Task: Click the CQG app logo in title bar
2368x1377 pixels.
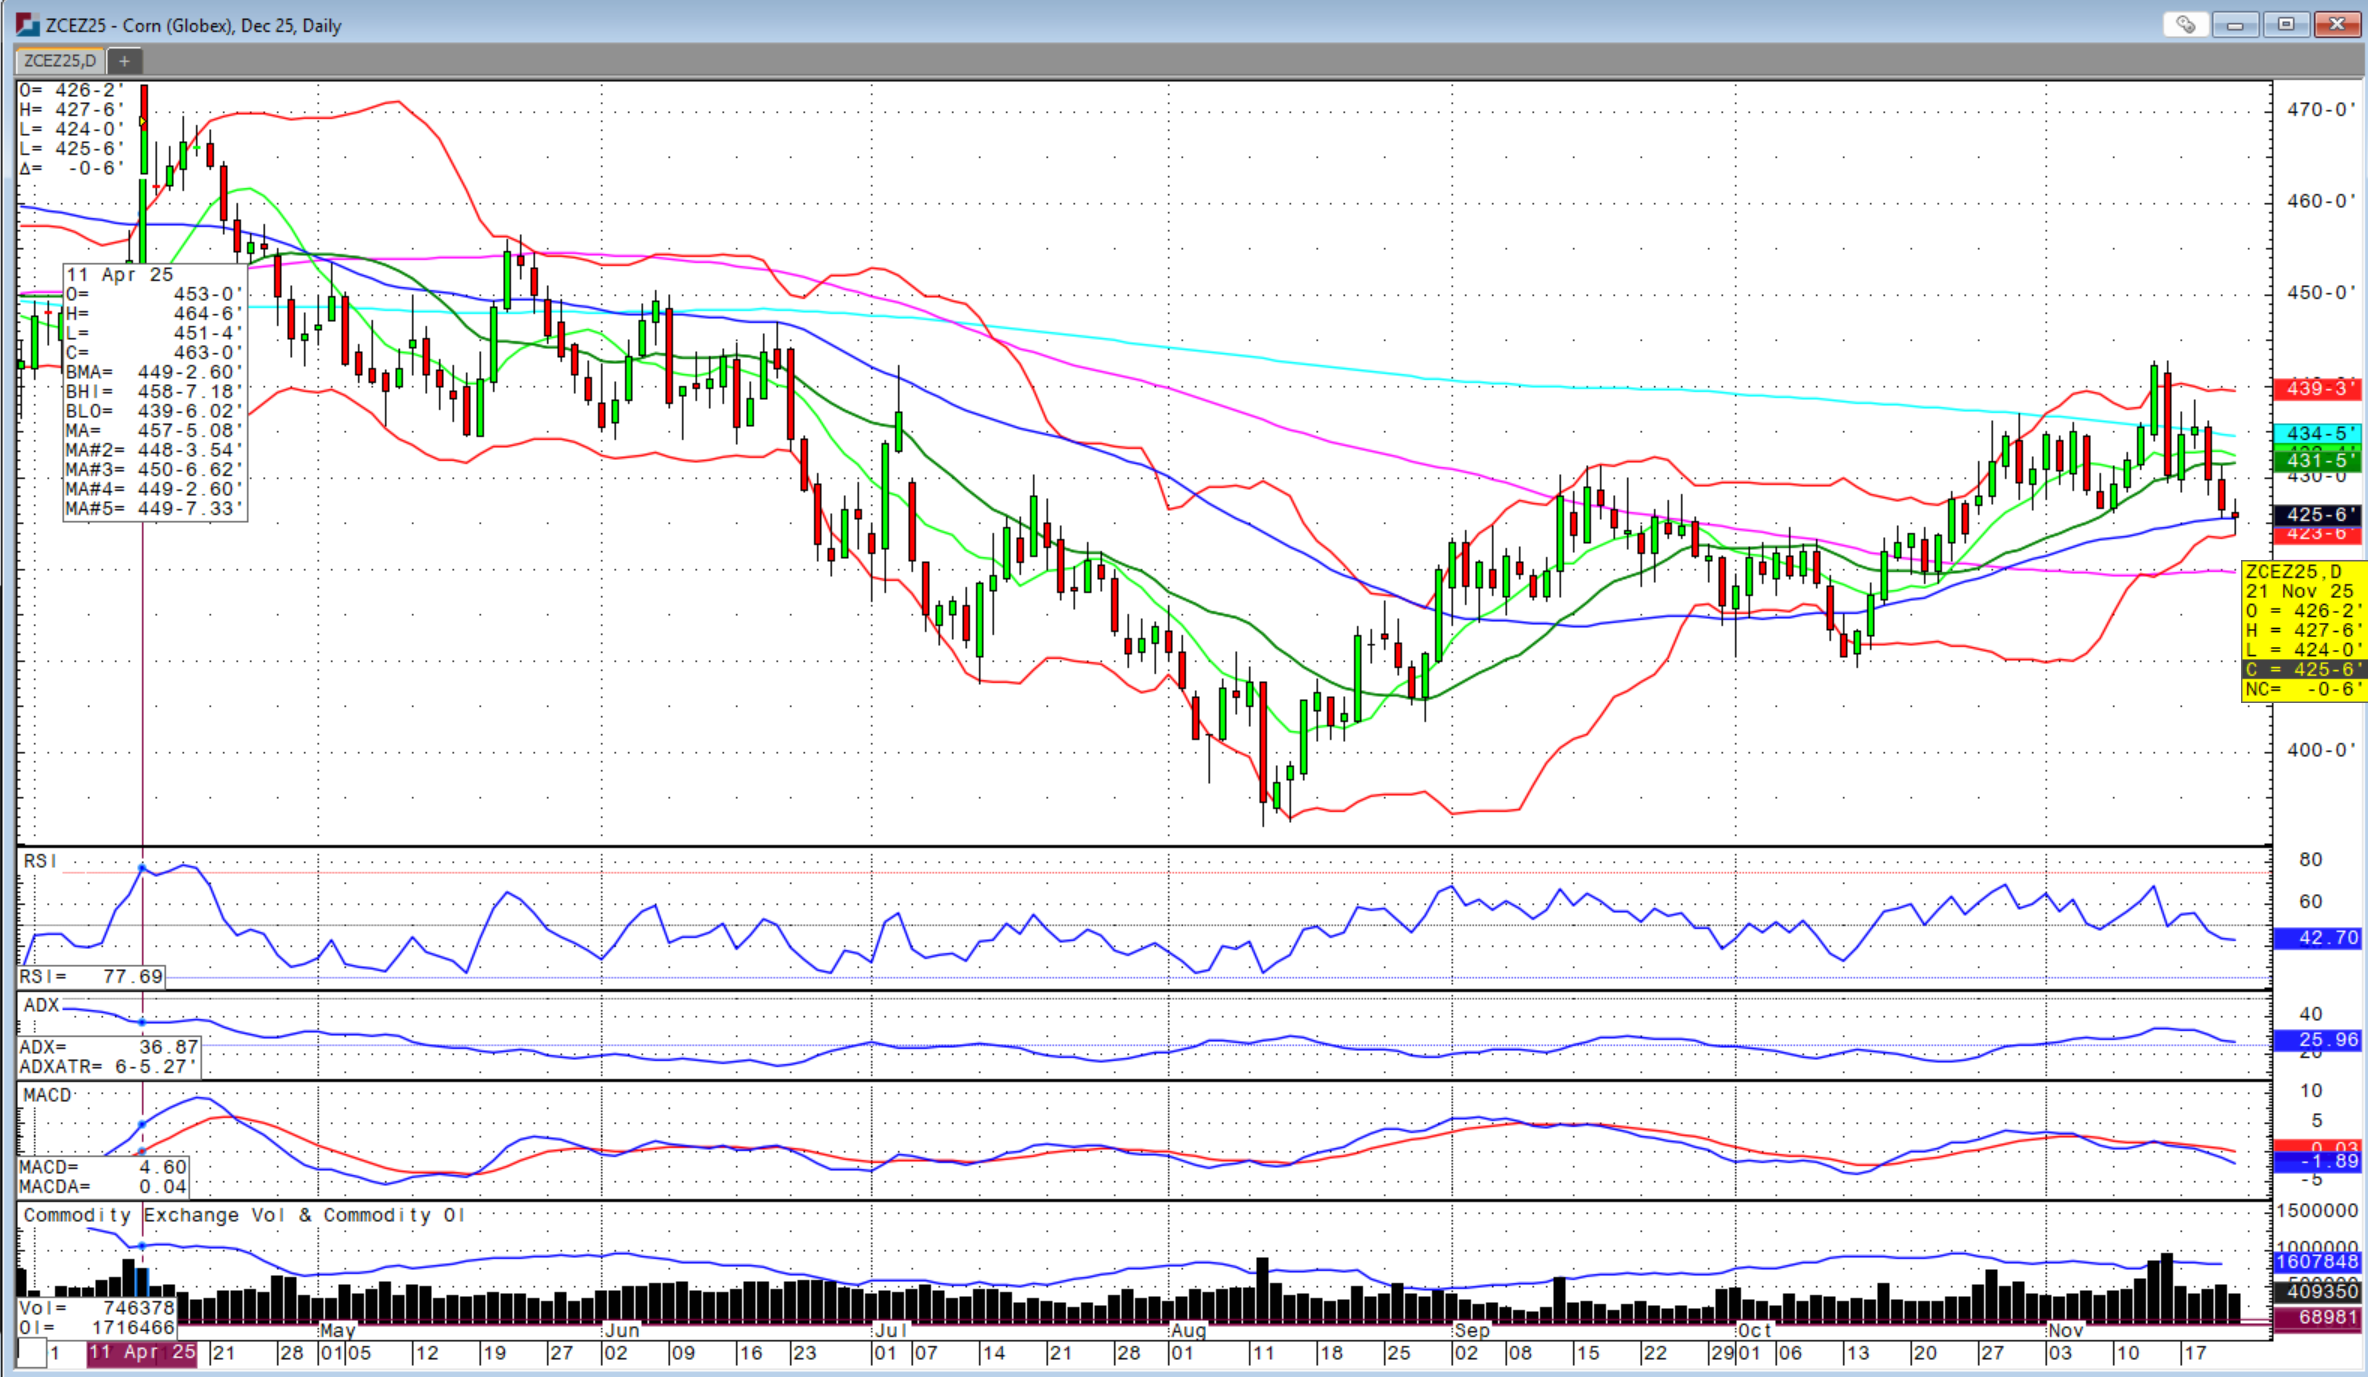Action: coord(27,25)
